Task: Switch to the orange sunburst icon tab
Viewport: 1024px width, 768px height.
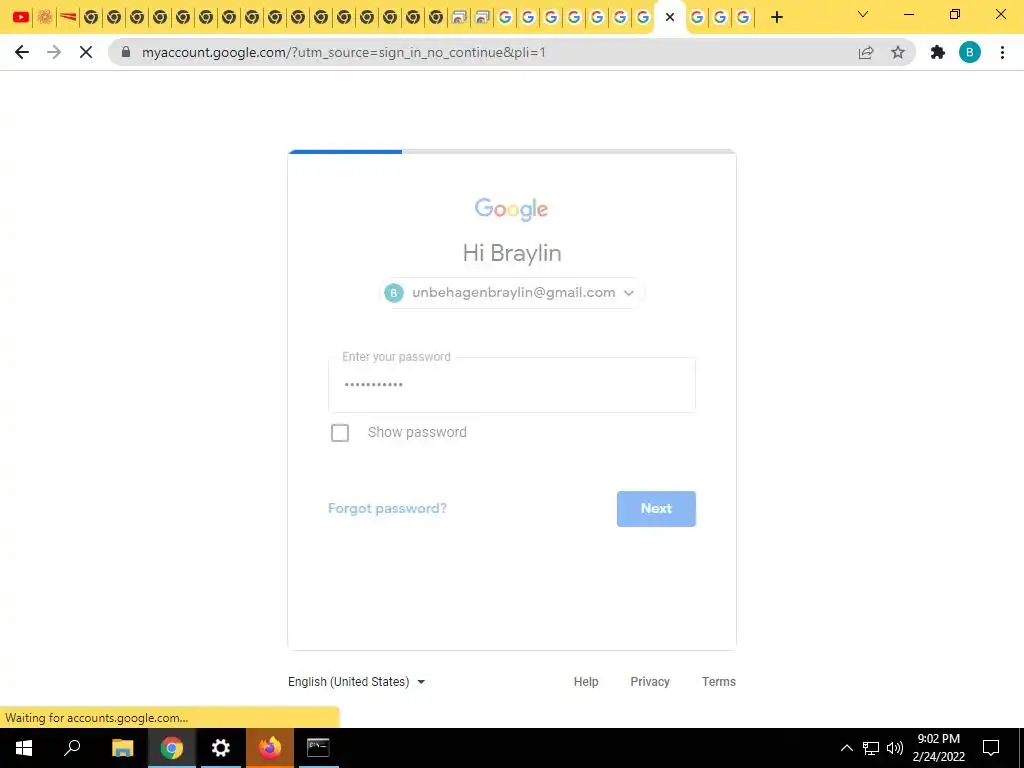Action: coord(44,17)
